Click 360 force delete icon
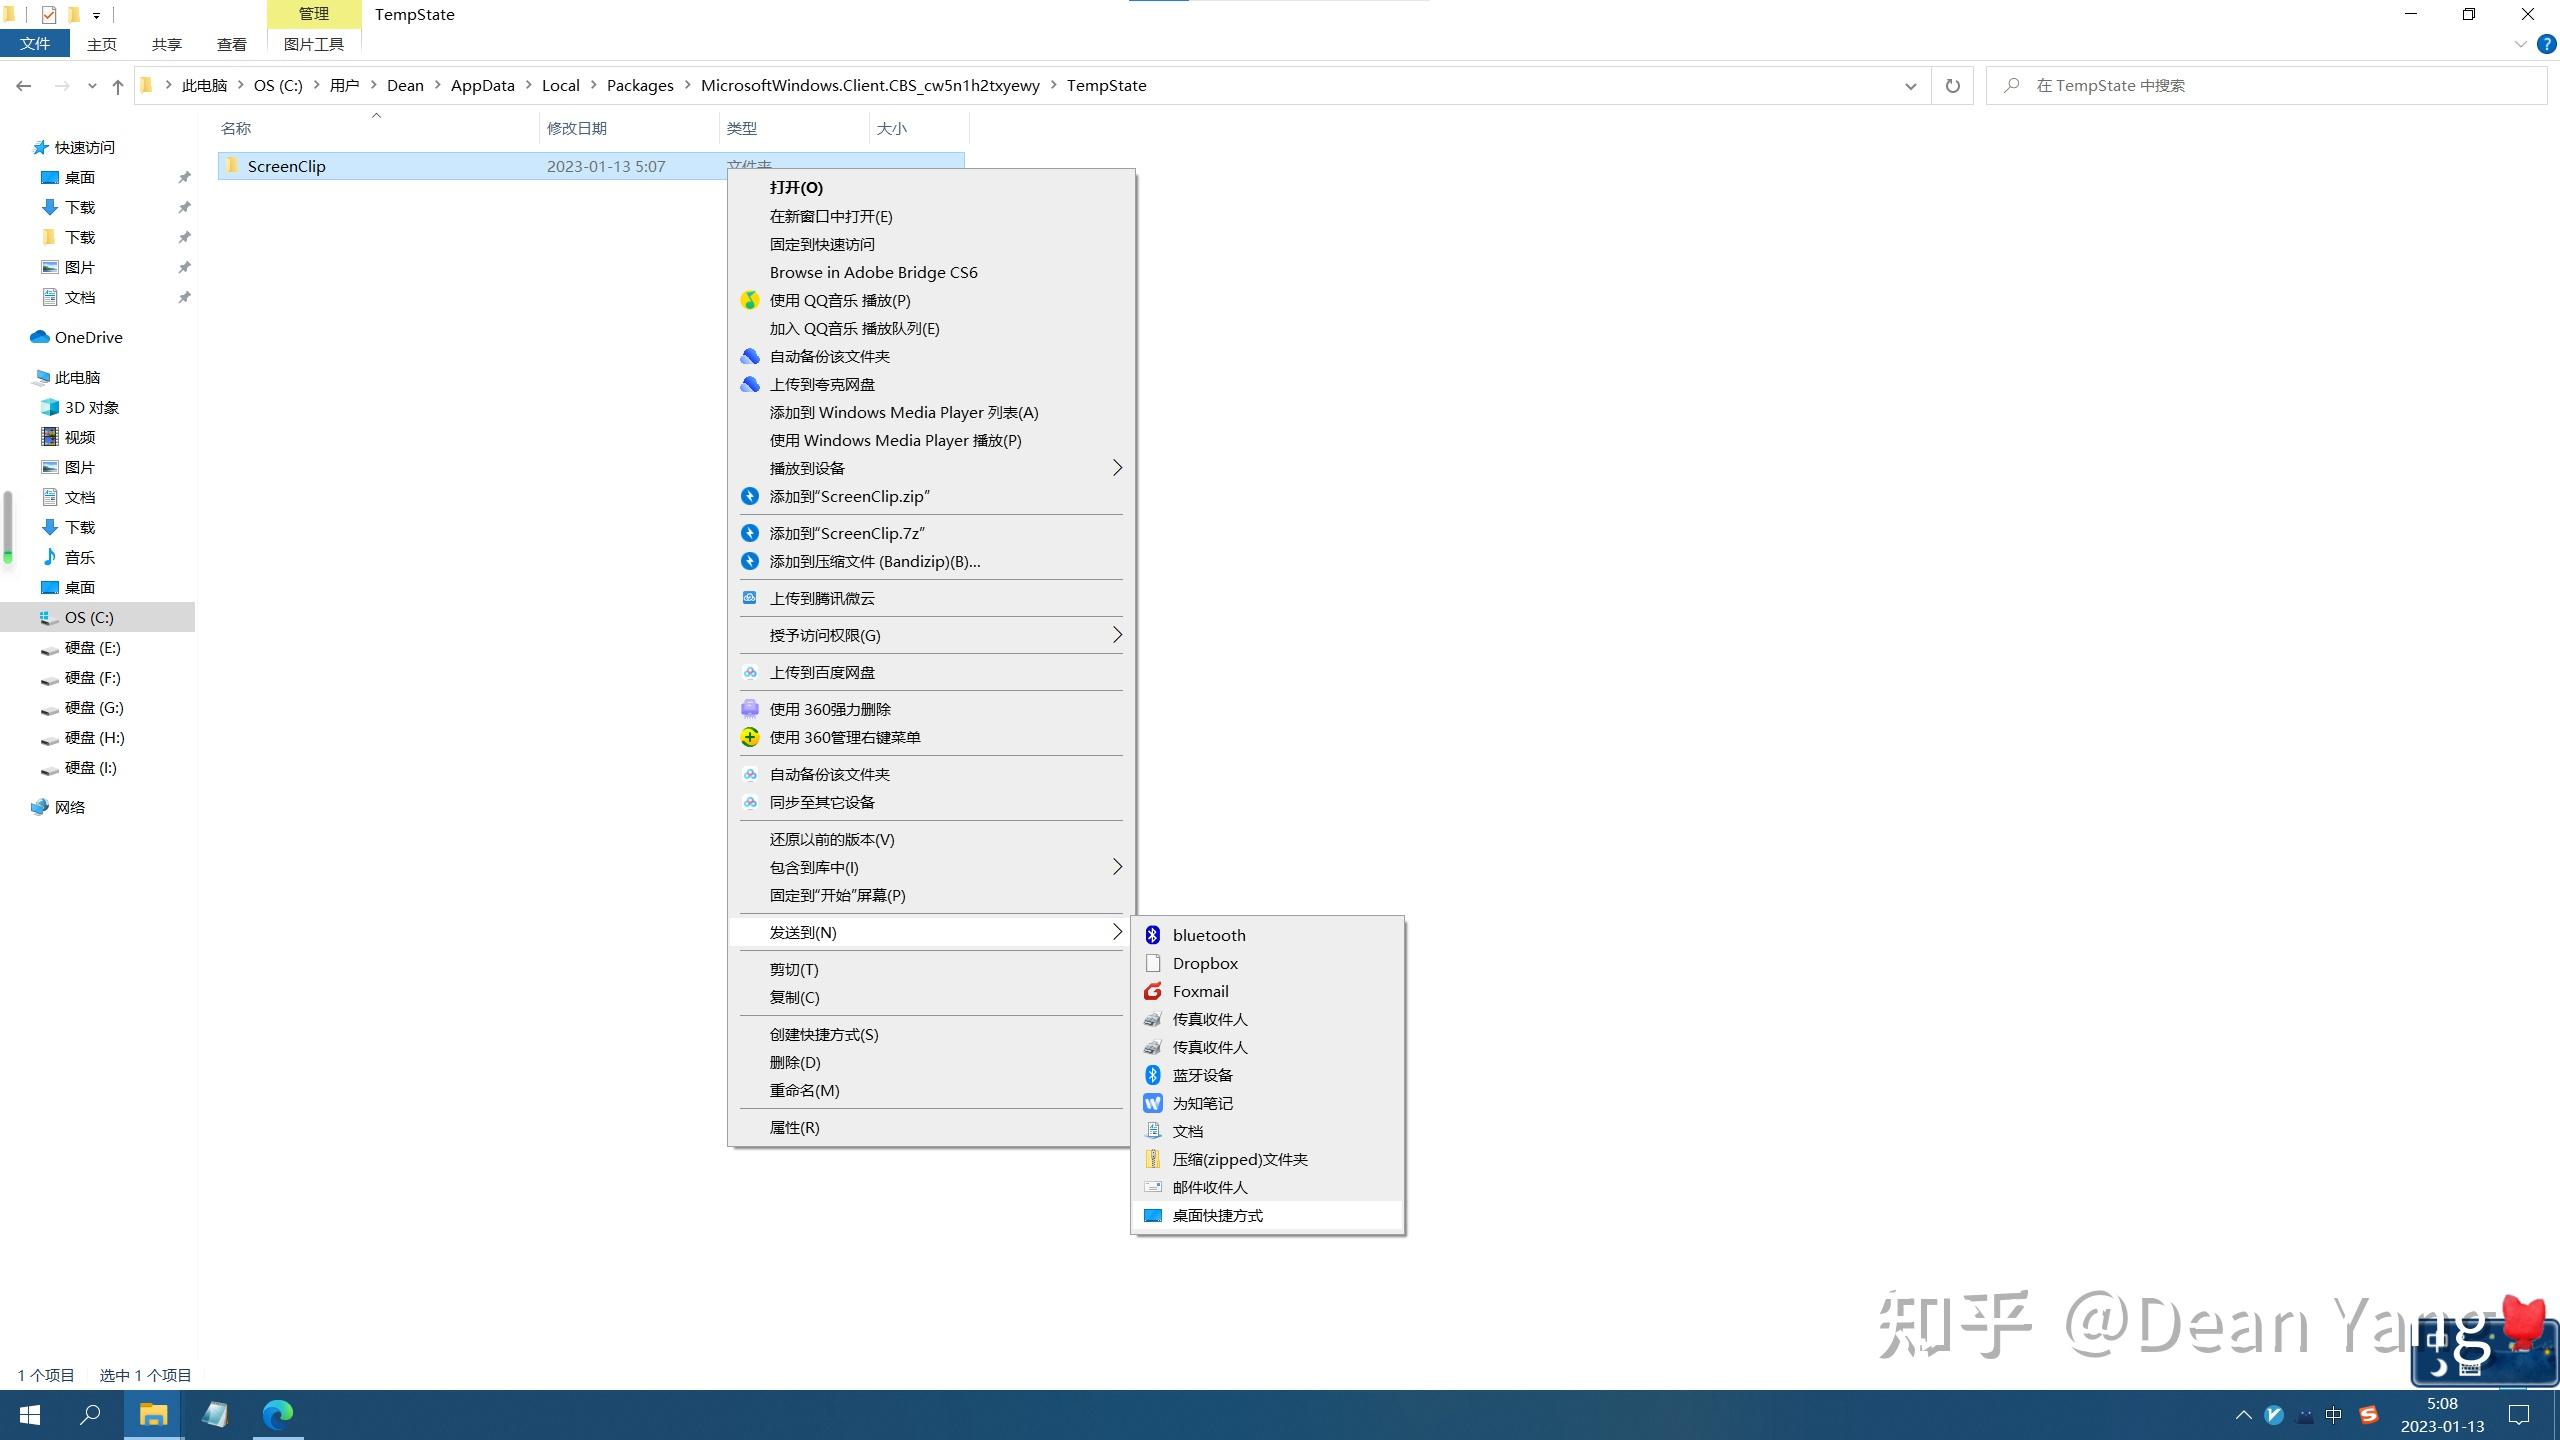The image size is (2560, 1440). click(x=750, y=709)
